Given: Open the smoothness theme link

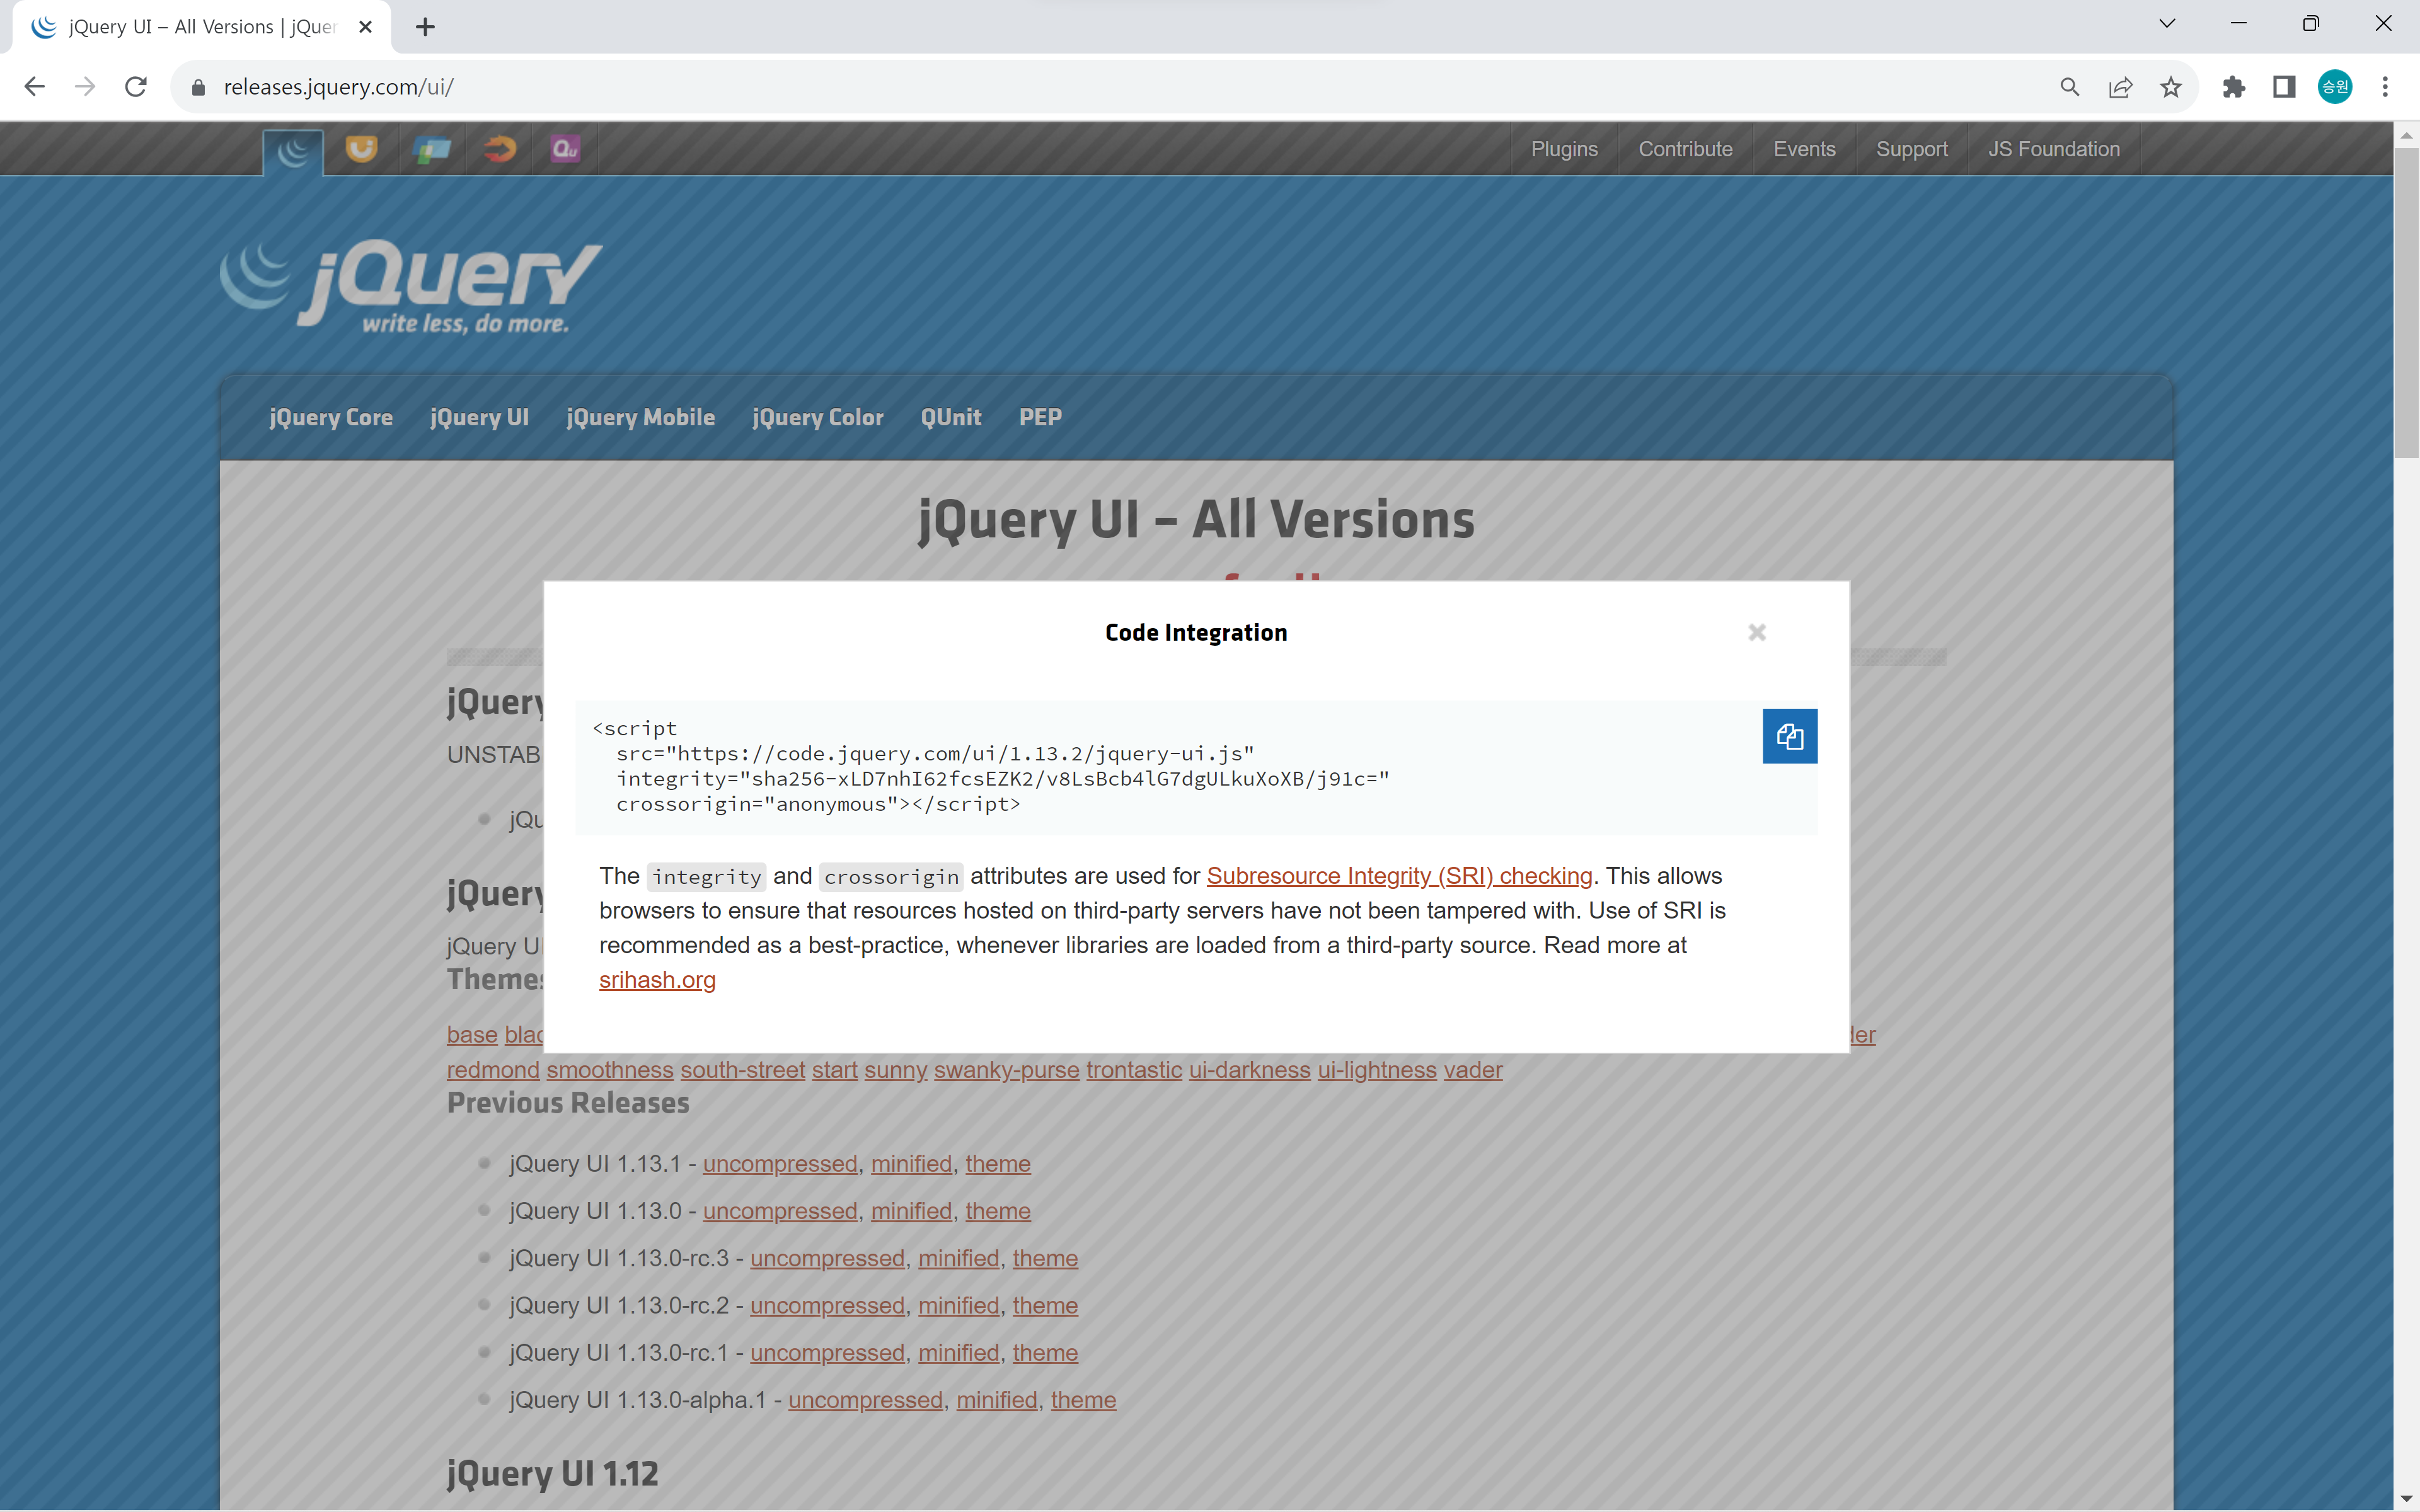Looking at the screenshot, I should (610, 1070).
